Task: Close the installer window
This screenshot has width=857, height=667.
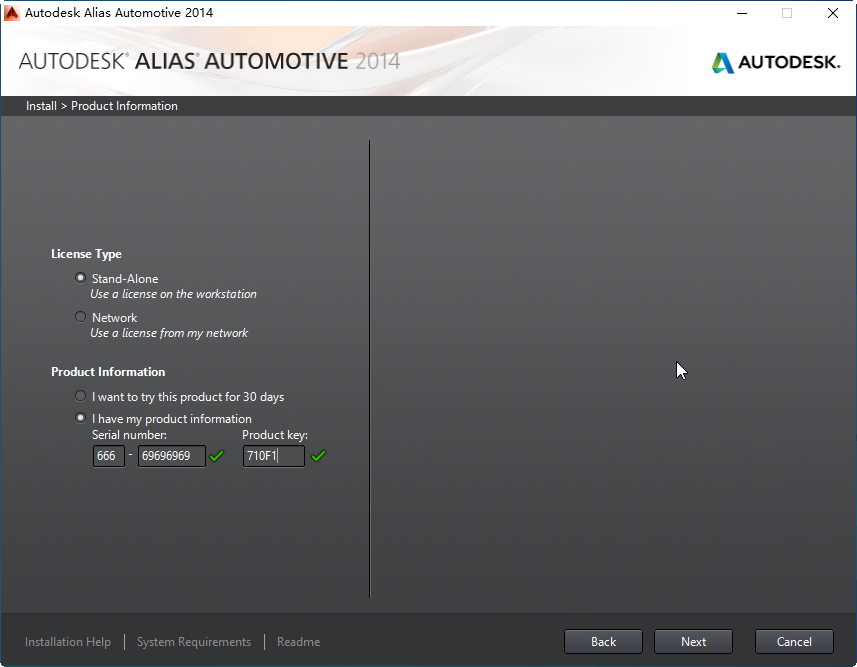Action: coord(832,13)
